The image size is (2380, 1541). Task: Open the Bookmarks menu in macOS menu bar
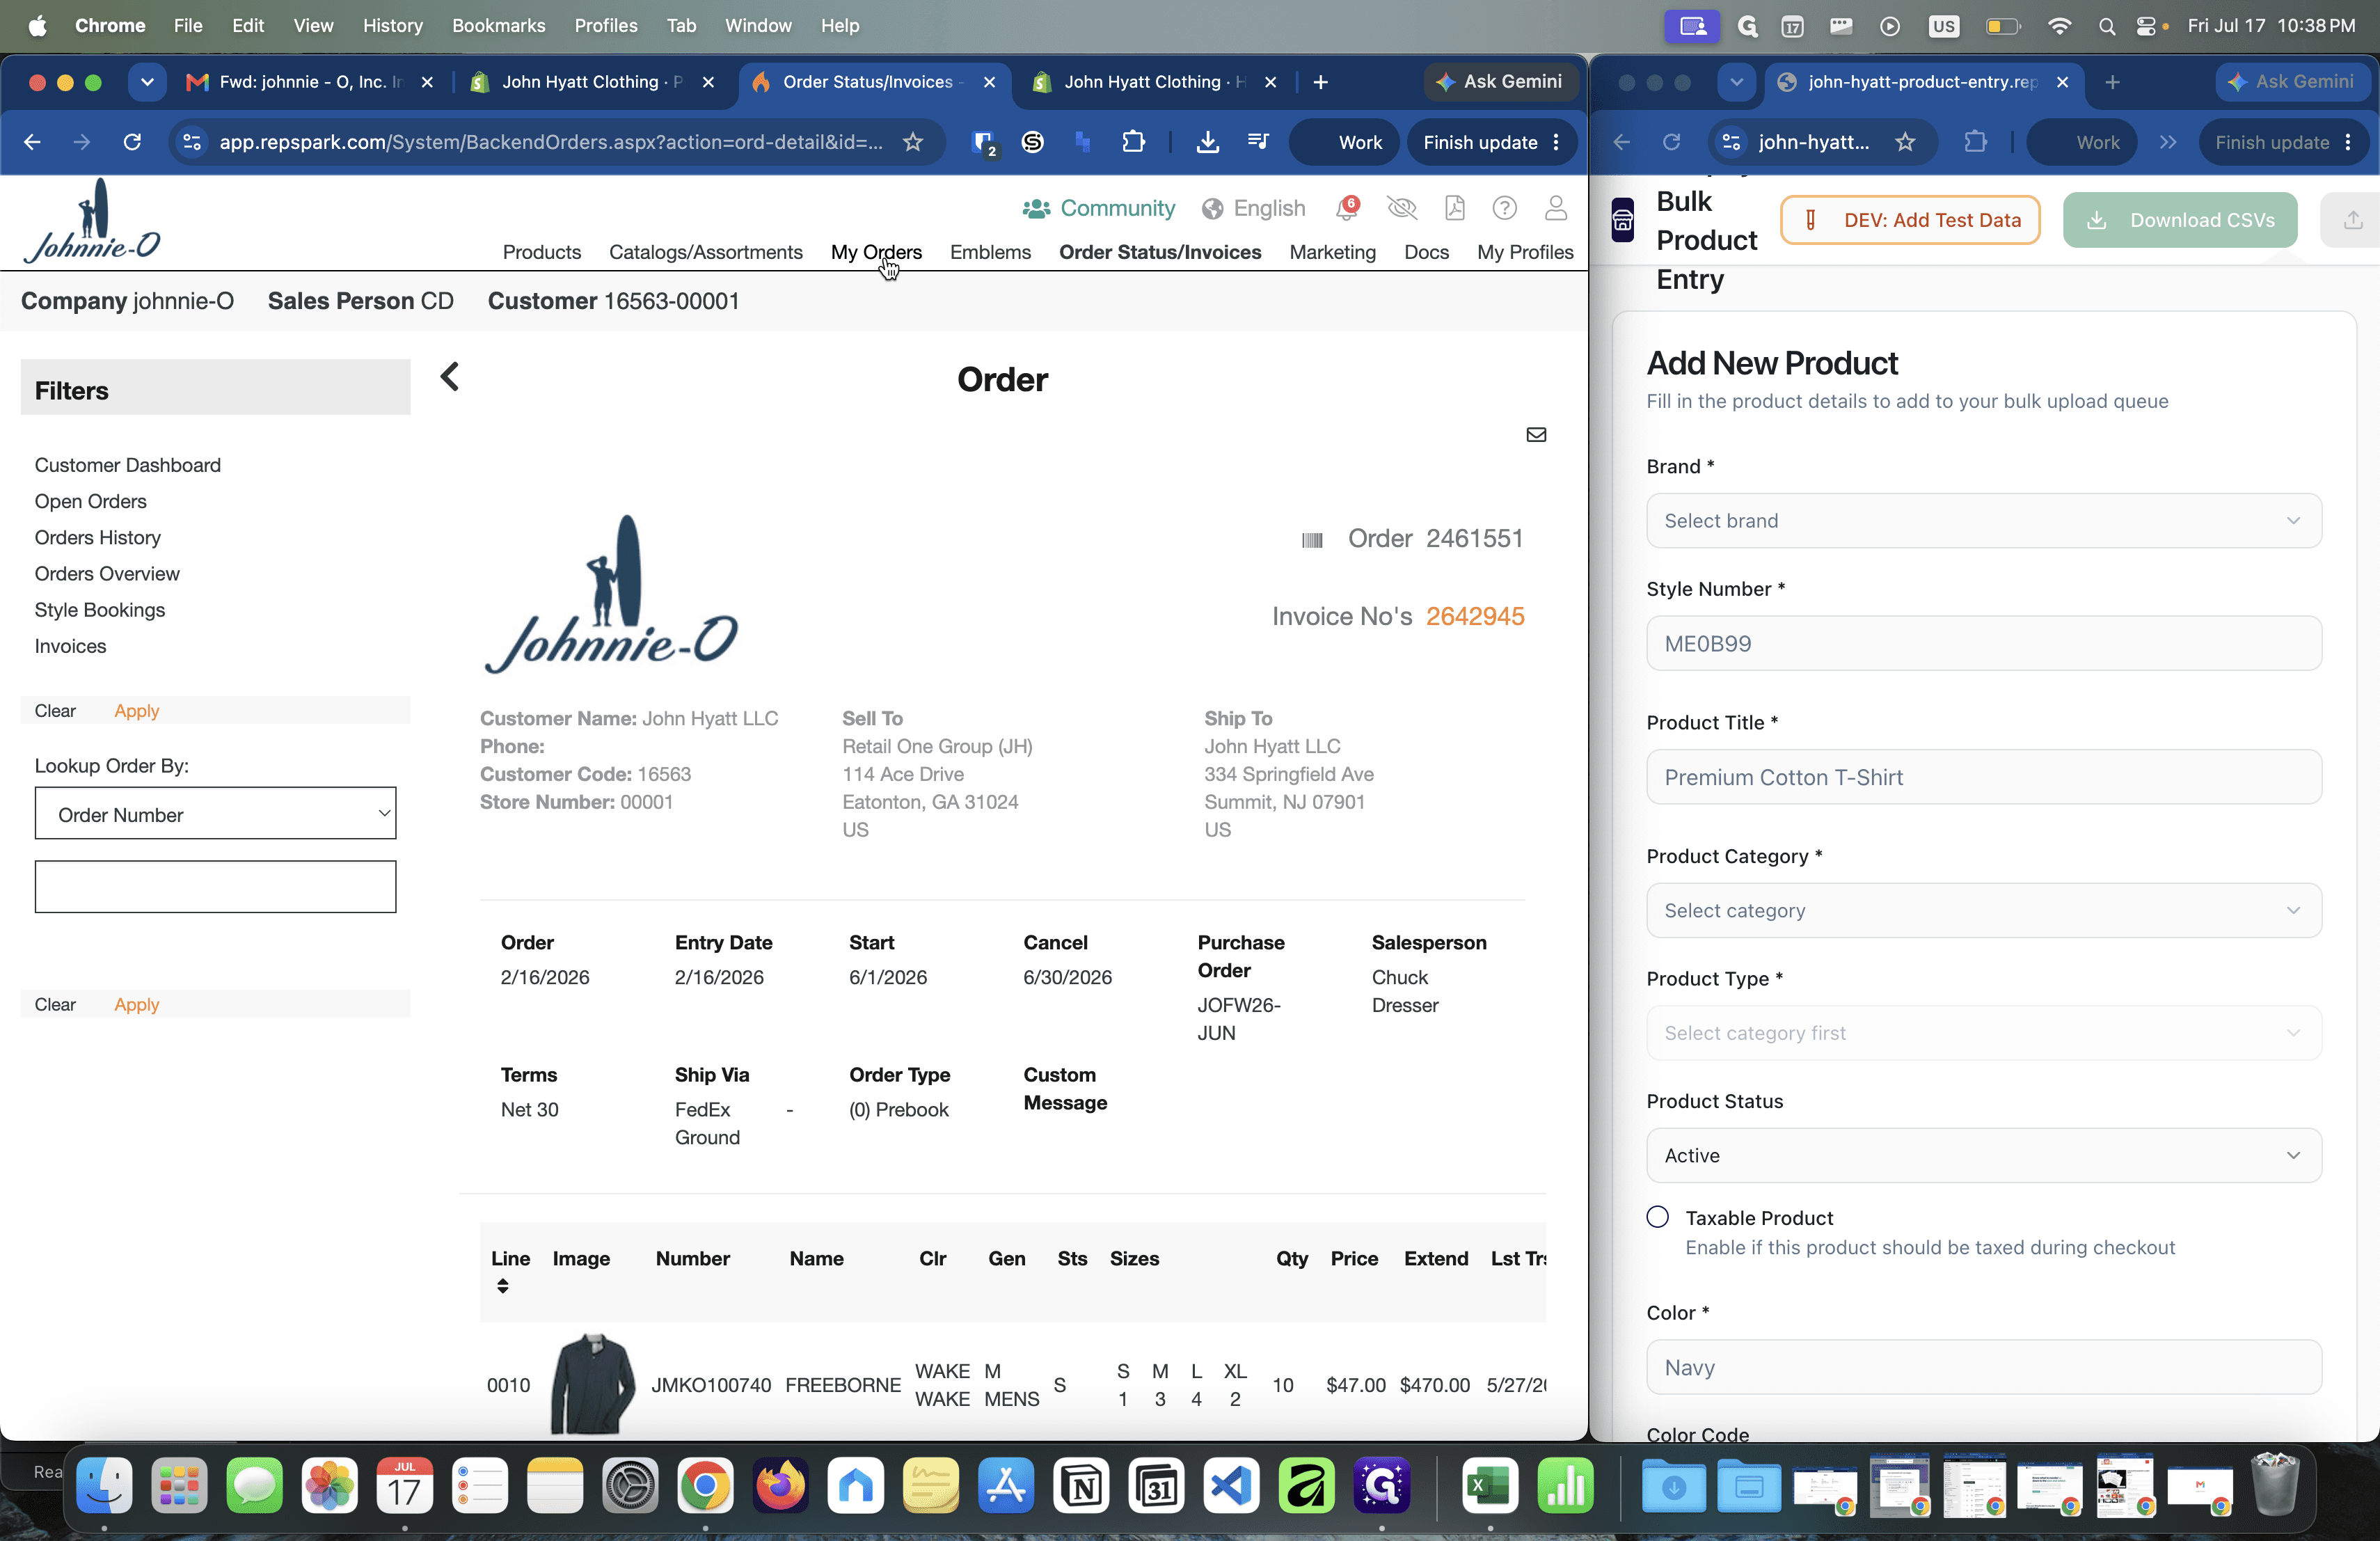(x=498, y=25)
